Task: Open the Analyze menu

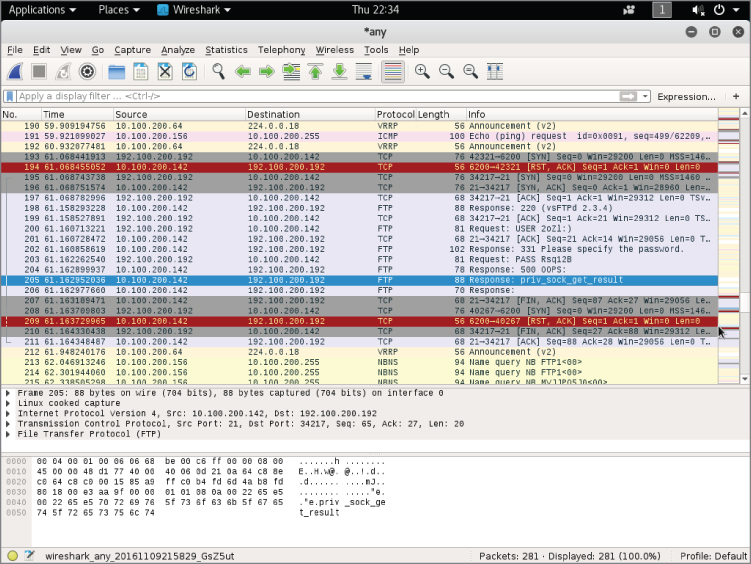Action: point(178,50)
